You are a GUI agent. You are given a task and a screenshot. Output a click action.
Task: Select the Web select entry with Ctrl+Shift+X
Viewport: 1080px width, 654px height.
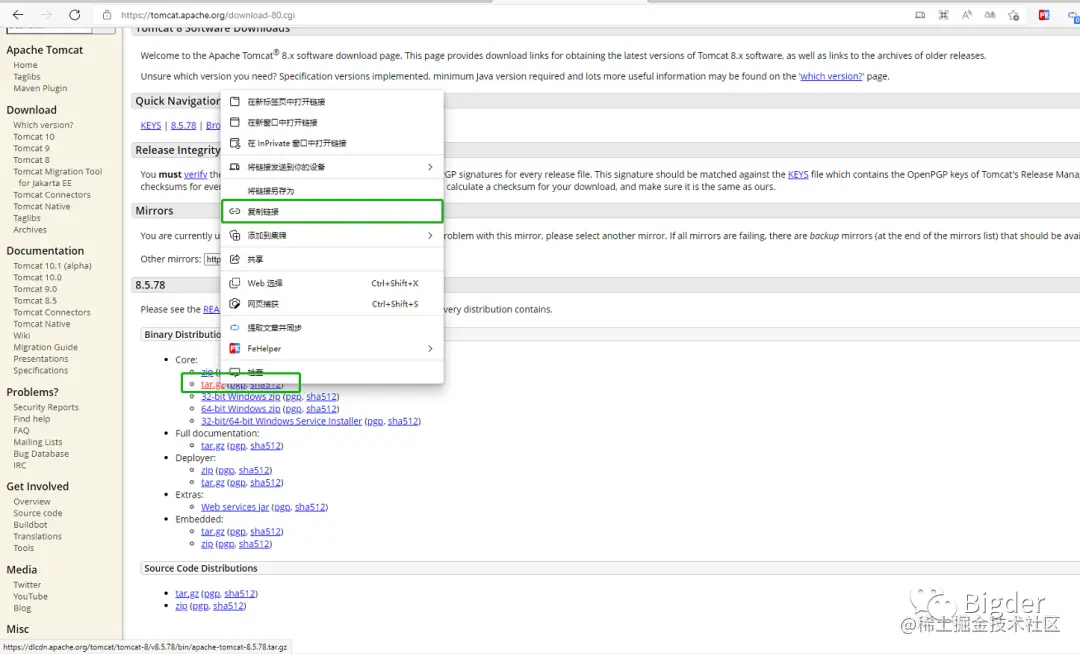[x=332, y=283]
